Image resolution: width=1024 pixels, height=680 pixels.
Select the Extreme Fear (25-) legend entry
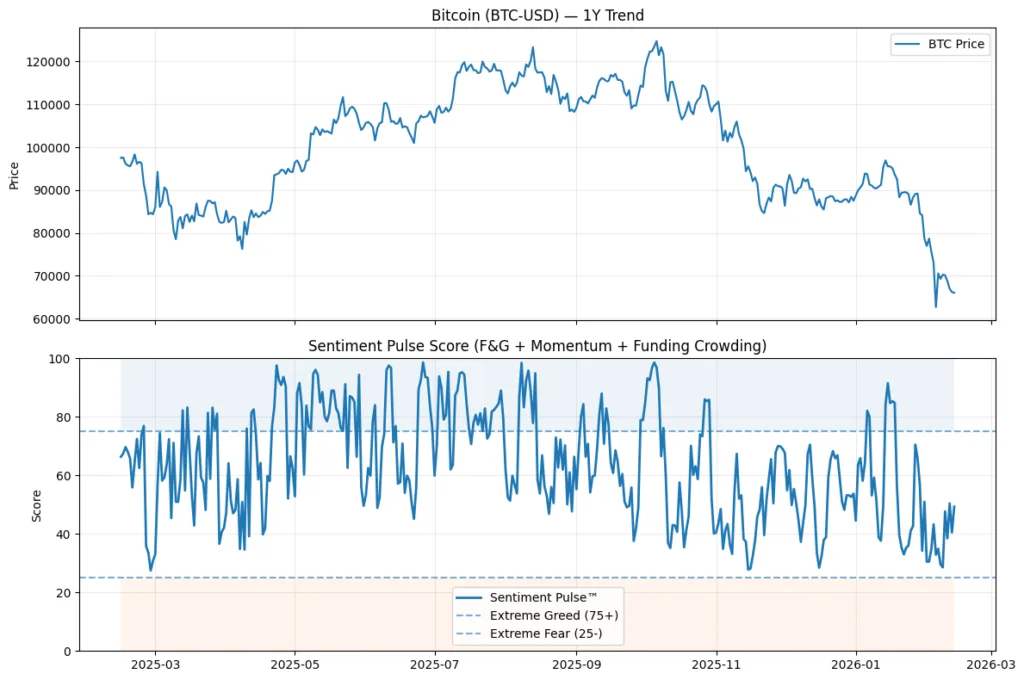click(x=547, y=633)
